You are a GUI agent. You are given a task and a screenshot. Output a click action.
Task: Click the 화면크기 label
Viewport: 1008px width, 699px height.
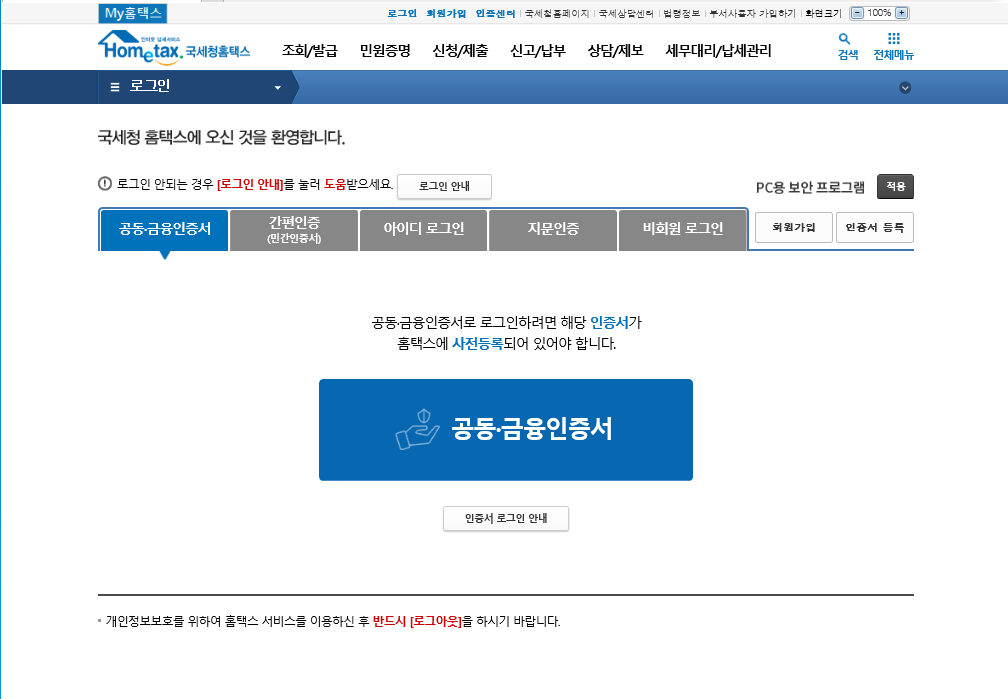click(x=823, y=14)
